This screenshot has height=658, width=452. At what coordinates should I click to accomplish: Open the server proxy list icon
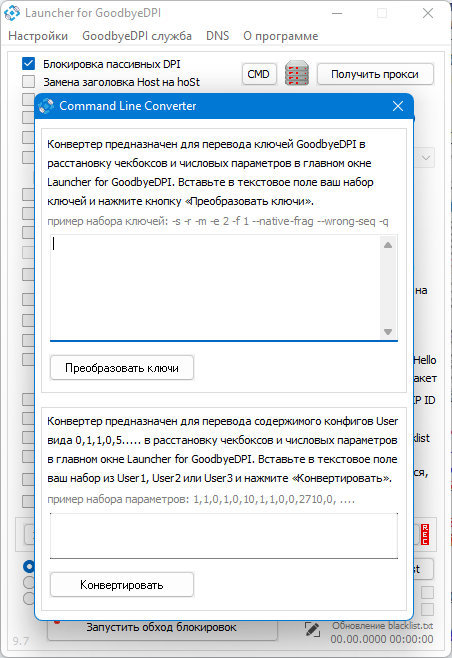click(297, 73)
